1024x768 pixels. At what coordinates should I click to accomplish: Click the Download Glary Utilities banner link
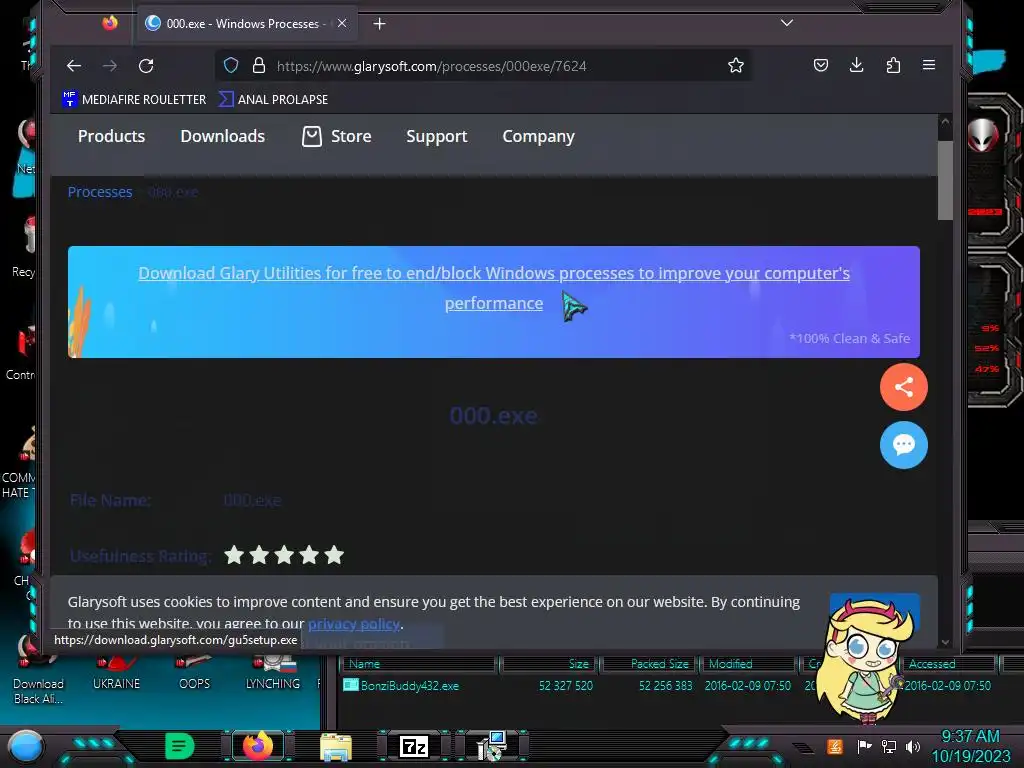494,288
